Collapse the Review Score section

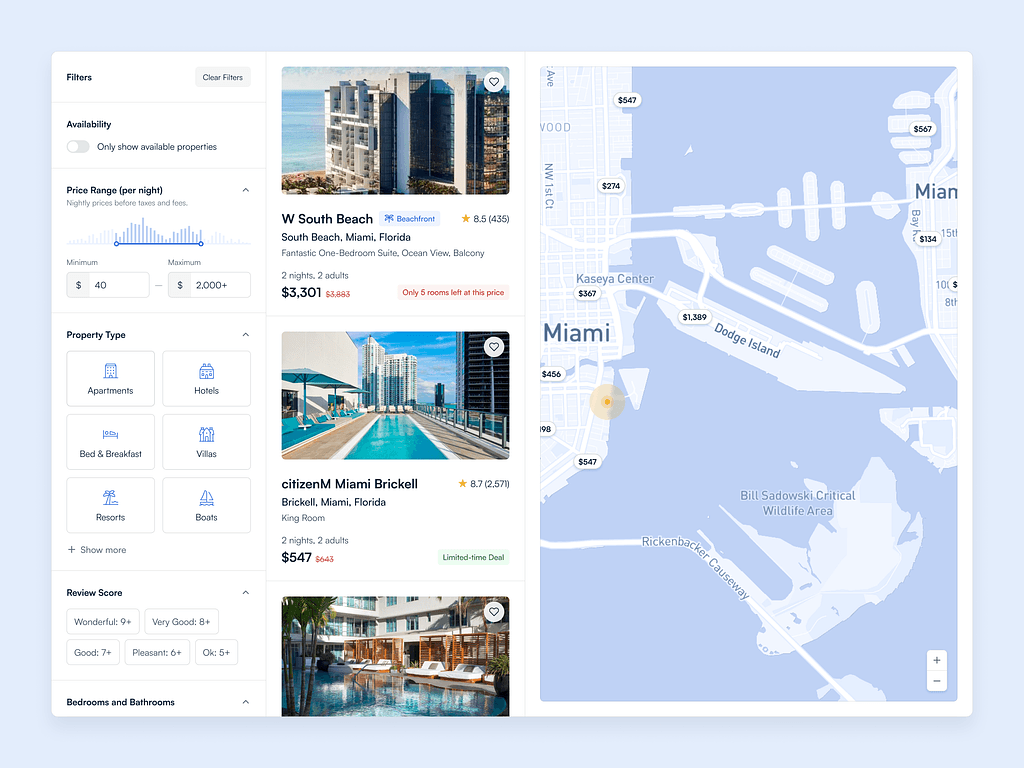pos(246,592)
